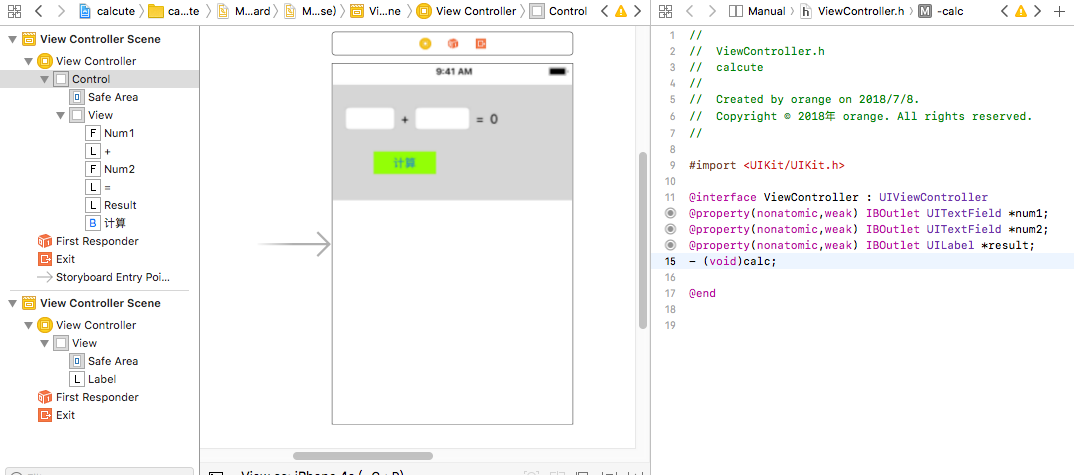Click the green 计算 button on the canvas

[405, 163]
